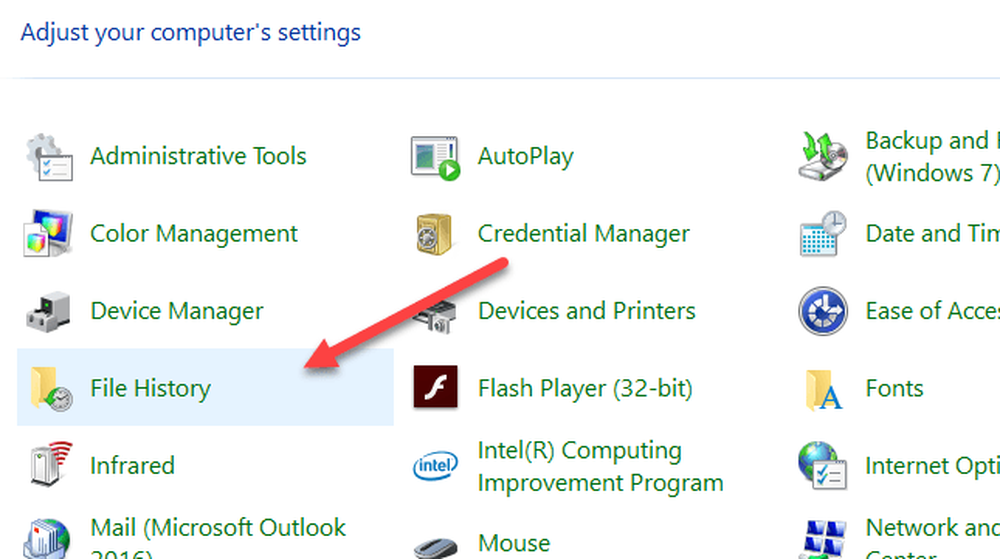Click the Fonts folder icon
The image size is (1000, 559).
tap(823, 389)
